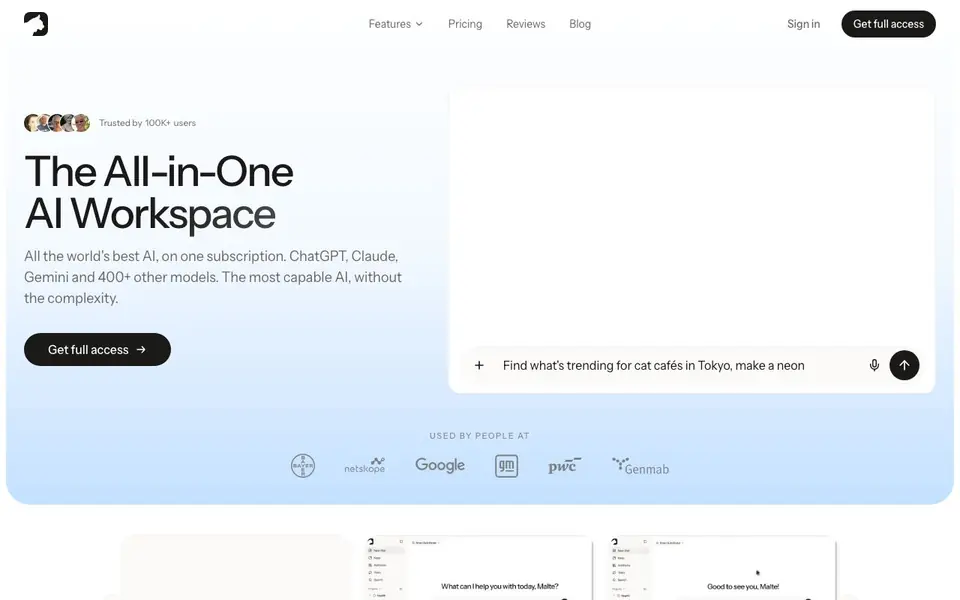Click the header Get full access button
The width and height of the screenshot is (960, 600).
[888, 24]
